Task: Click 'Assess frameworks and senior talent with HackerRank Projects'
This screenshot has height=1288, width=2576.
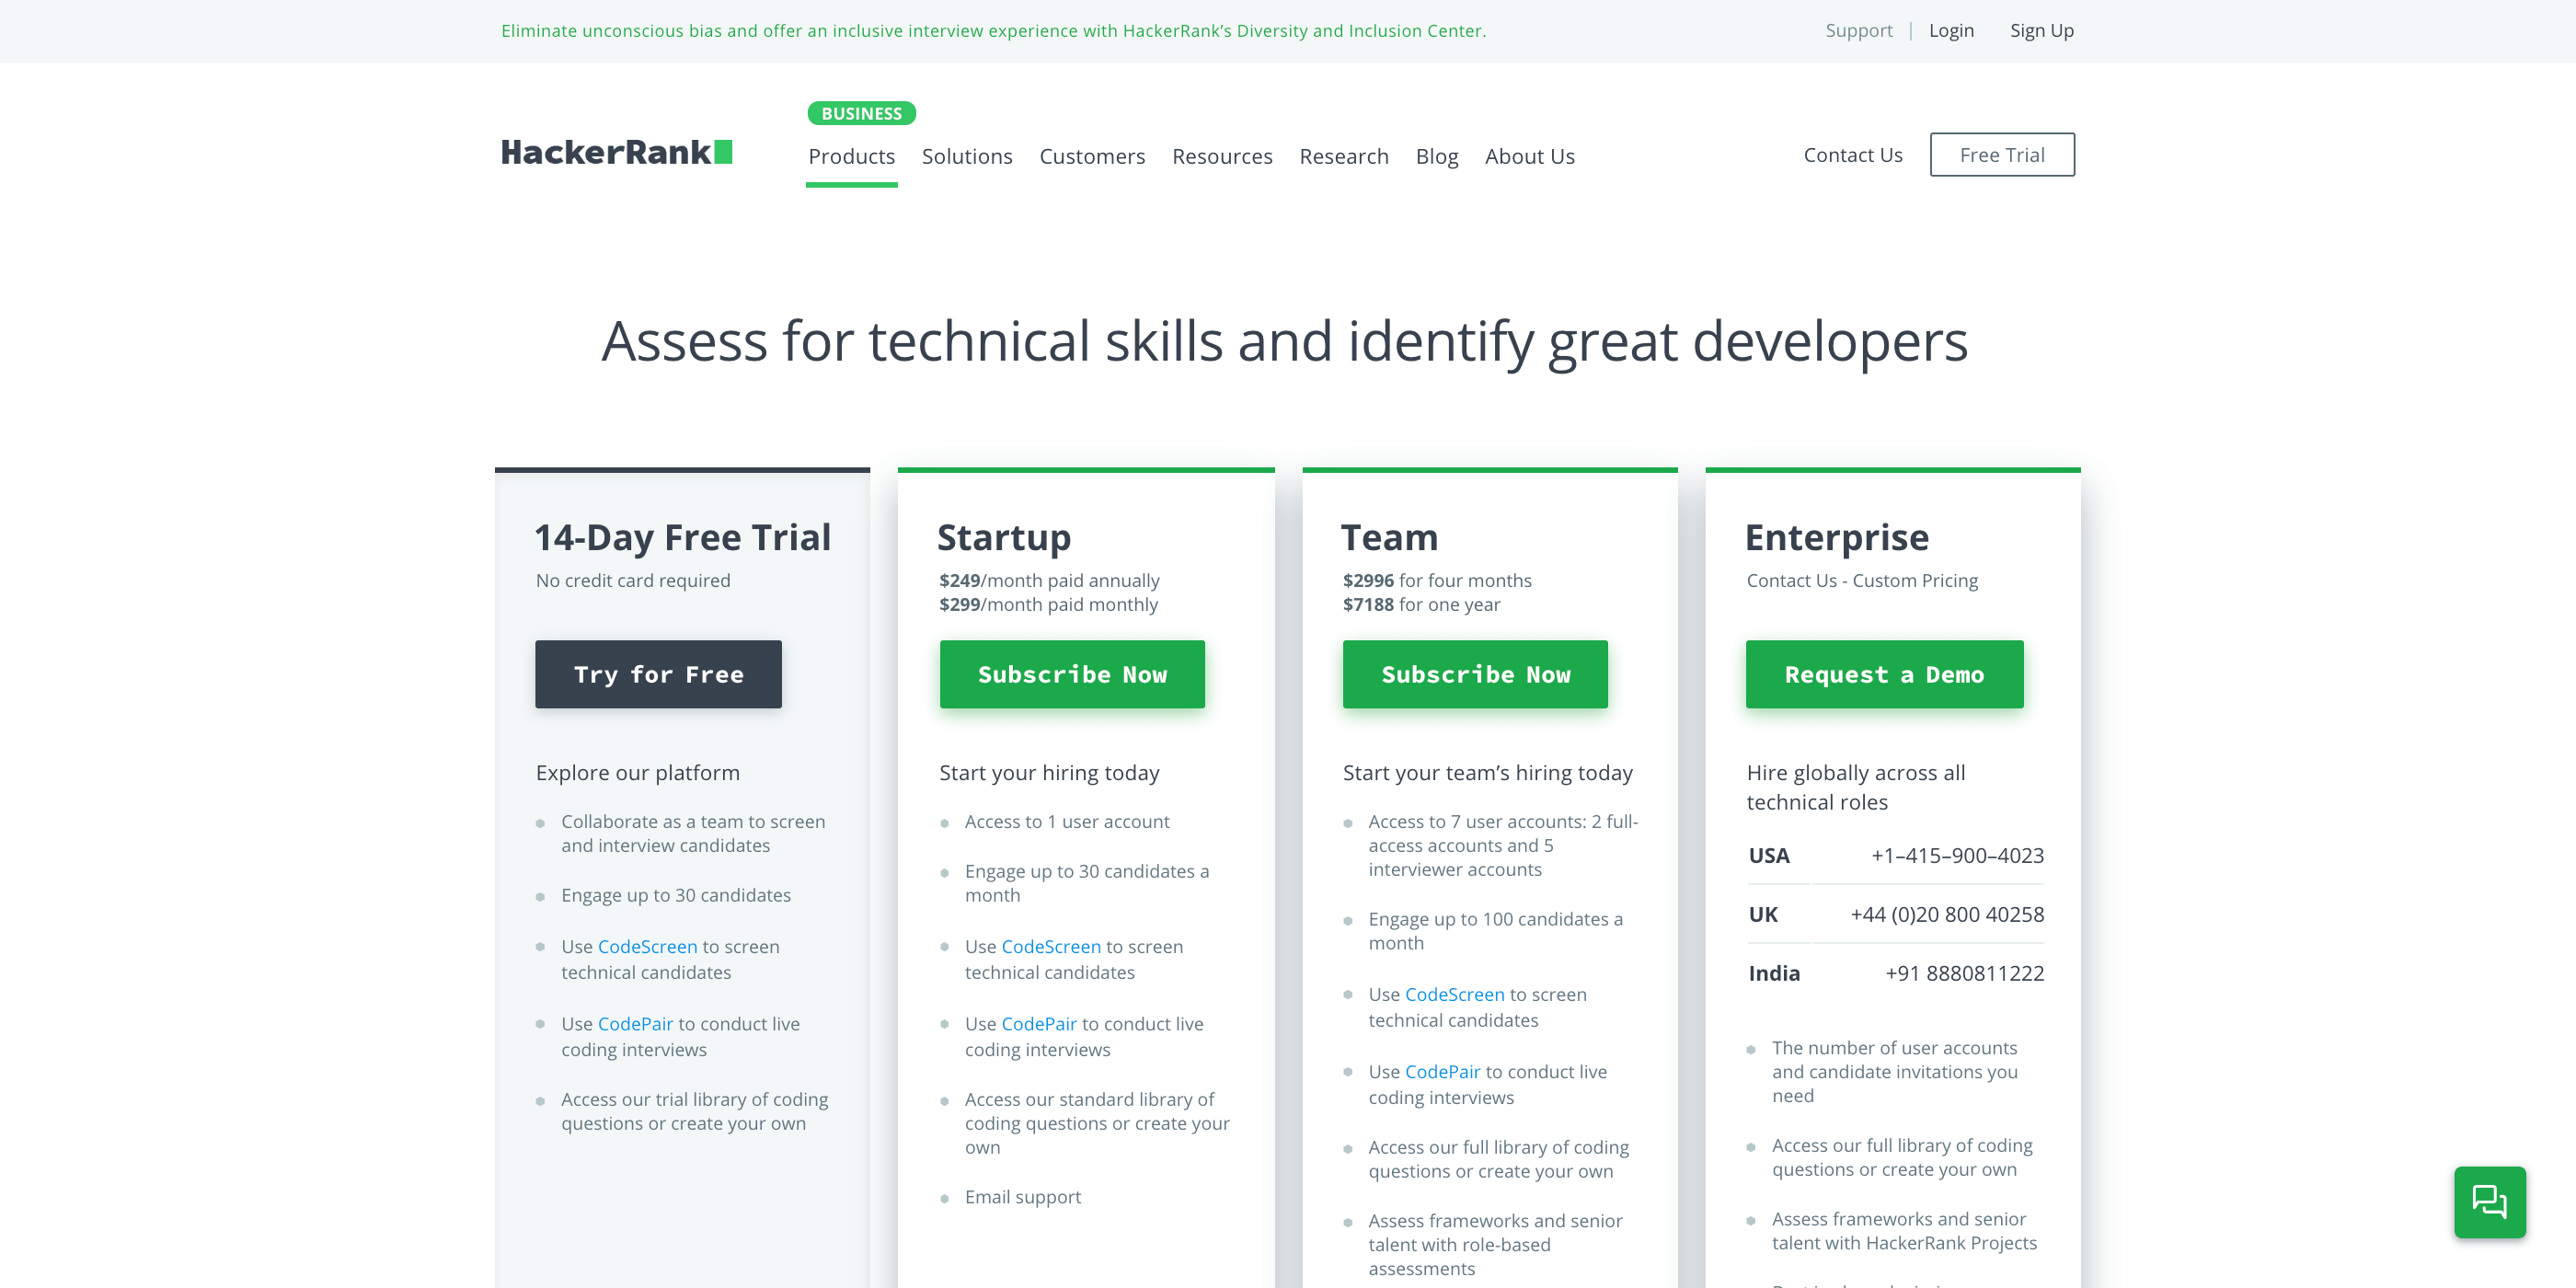Action: pyautogui.click(x=1904, y=1230)
